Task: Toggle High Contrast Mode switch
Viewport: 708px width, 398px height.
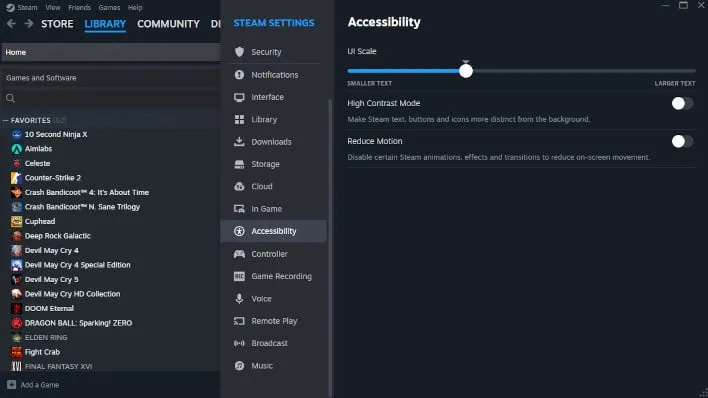Action: point(682,103)
